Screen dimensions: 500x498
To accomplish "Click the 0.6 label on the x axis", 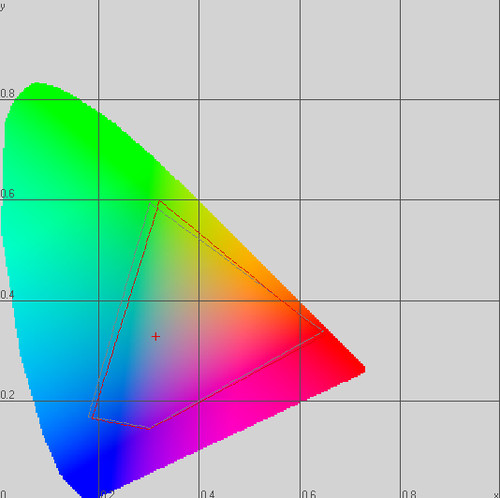I will click(309, 494).
